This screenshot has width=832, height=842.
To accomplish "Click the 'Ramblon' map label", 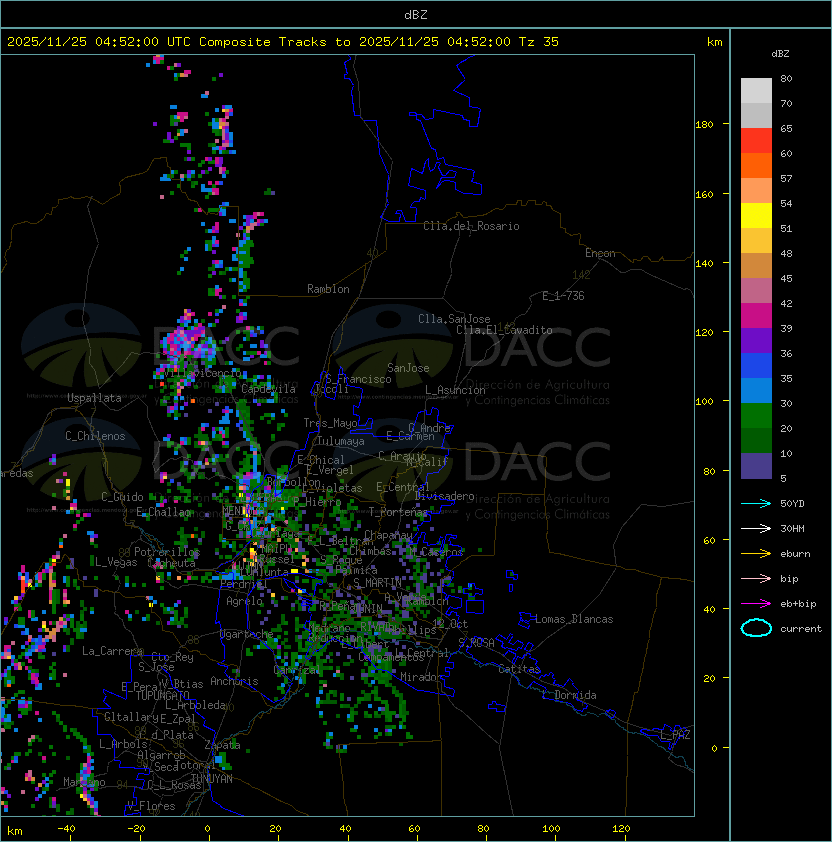I will click(328, 289).
